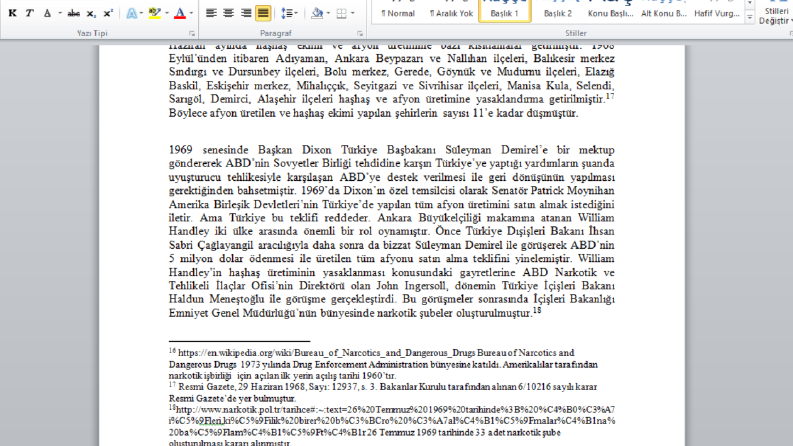Toggle the highlighted Justify alignment button
The image size is (793, 446).
point(263,13)
